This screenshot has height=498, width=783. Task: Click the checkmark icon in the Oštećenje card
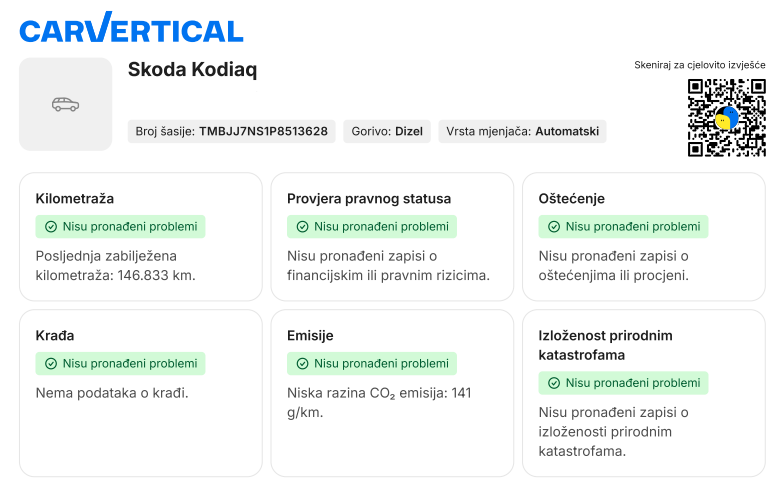click(x=553, y=227)
